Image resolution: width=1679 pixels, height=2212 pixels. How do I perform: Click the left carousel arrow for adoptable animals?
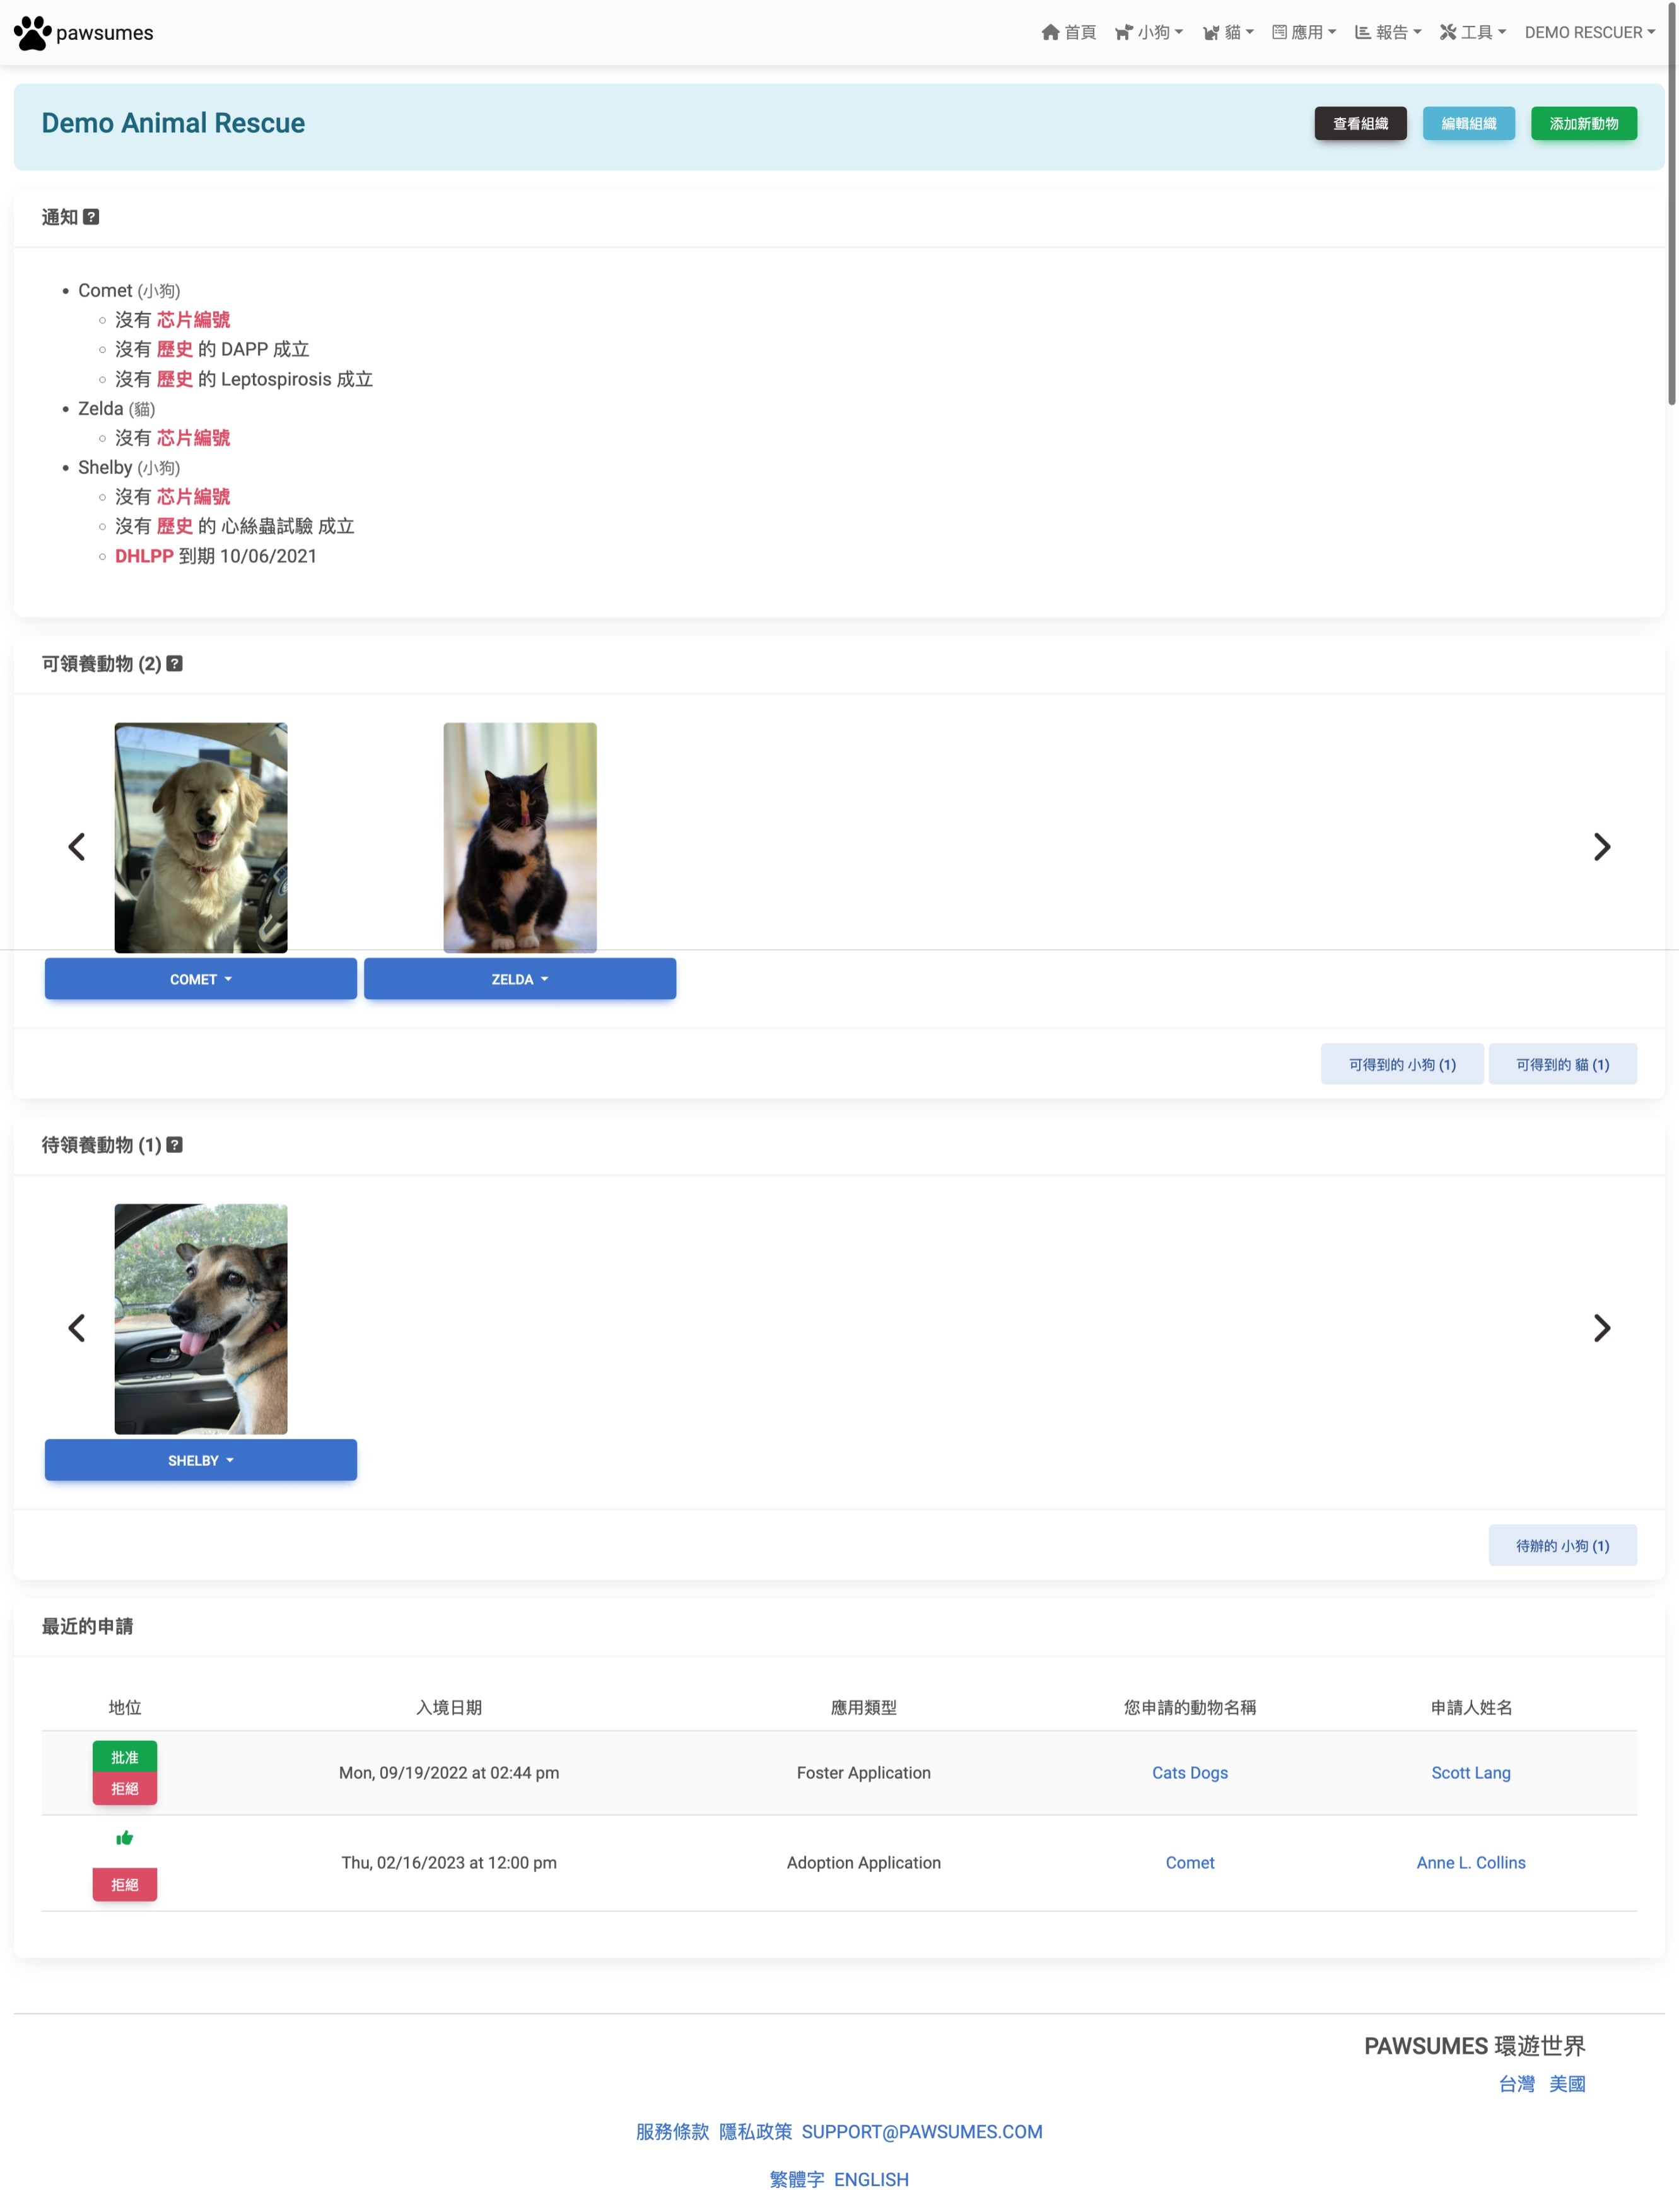[x=77, y=846]
